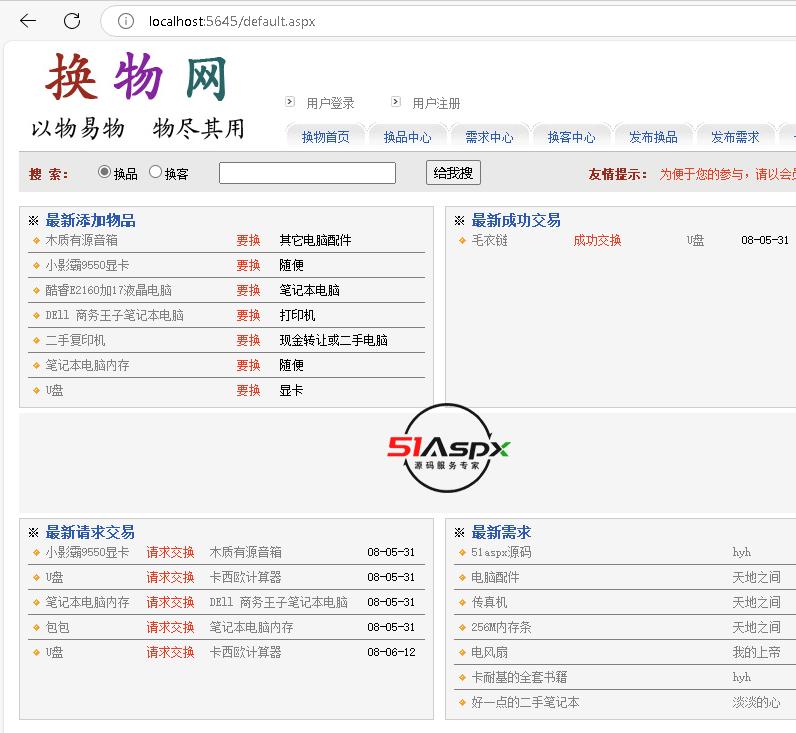Click the 毛衣链 successful trade entry
Image resolution: width=796 pixels, height=733 pixels.
point(489,240)
